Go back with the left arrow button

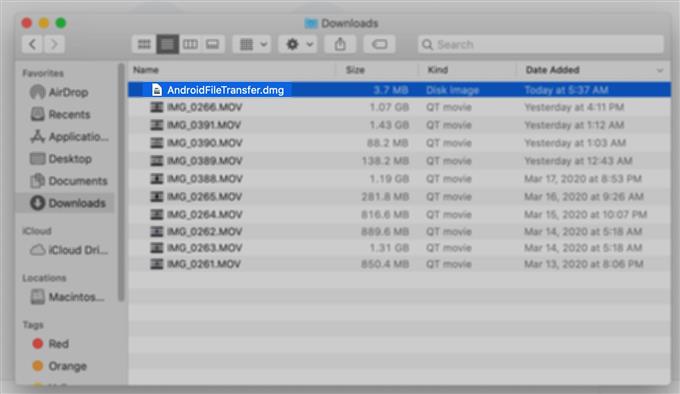click(x=33, y=44)
